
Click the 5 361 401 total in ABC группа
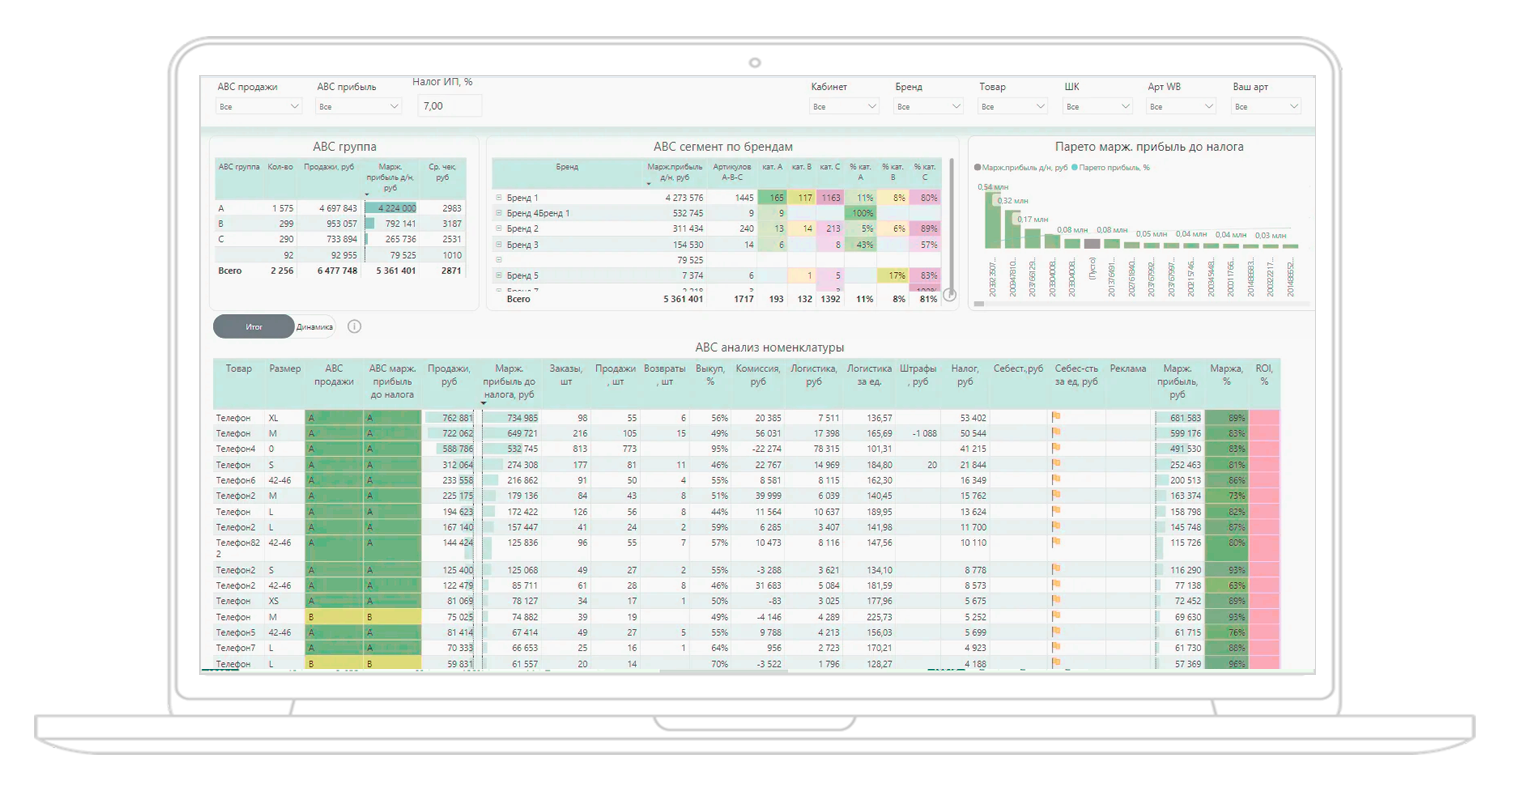point(394,271)
